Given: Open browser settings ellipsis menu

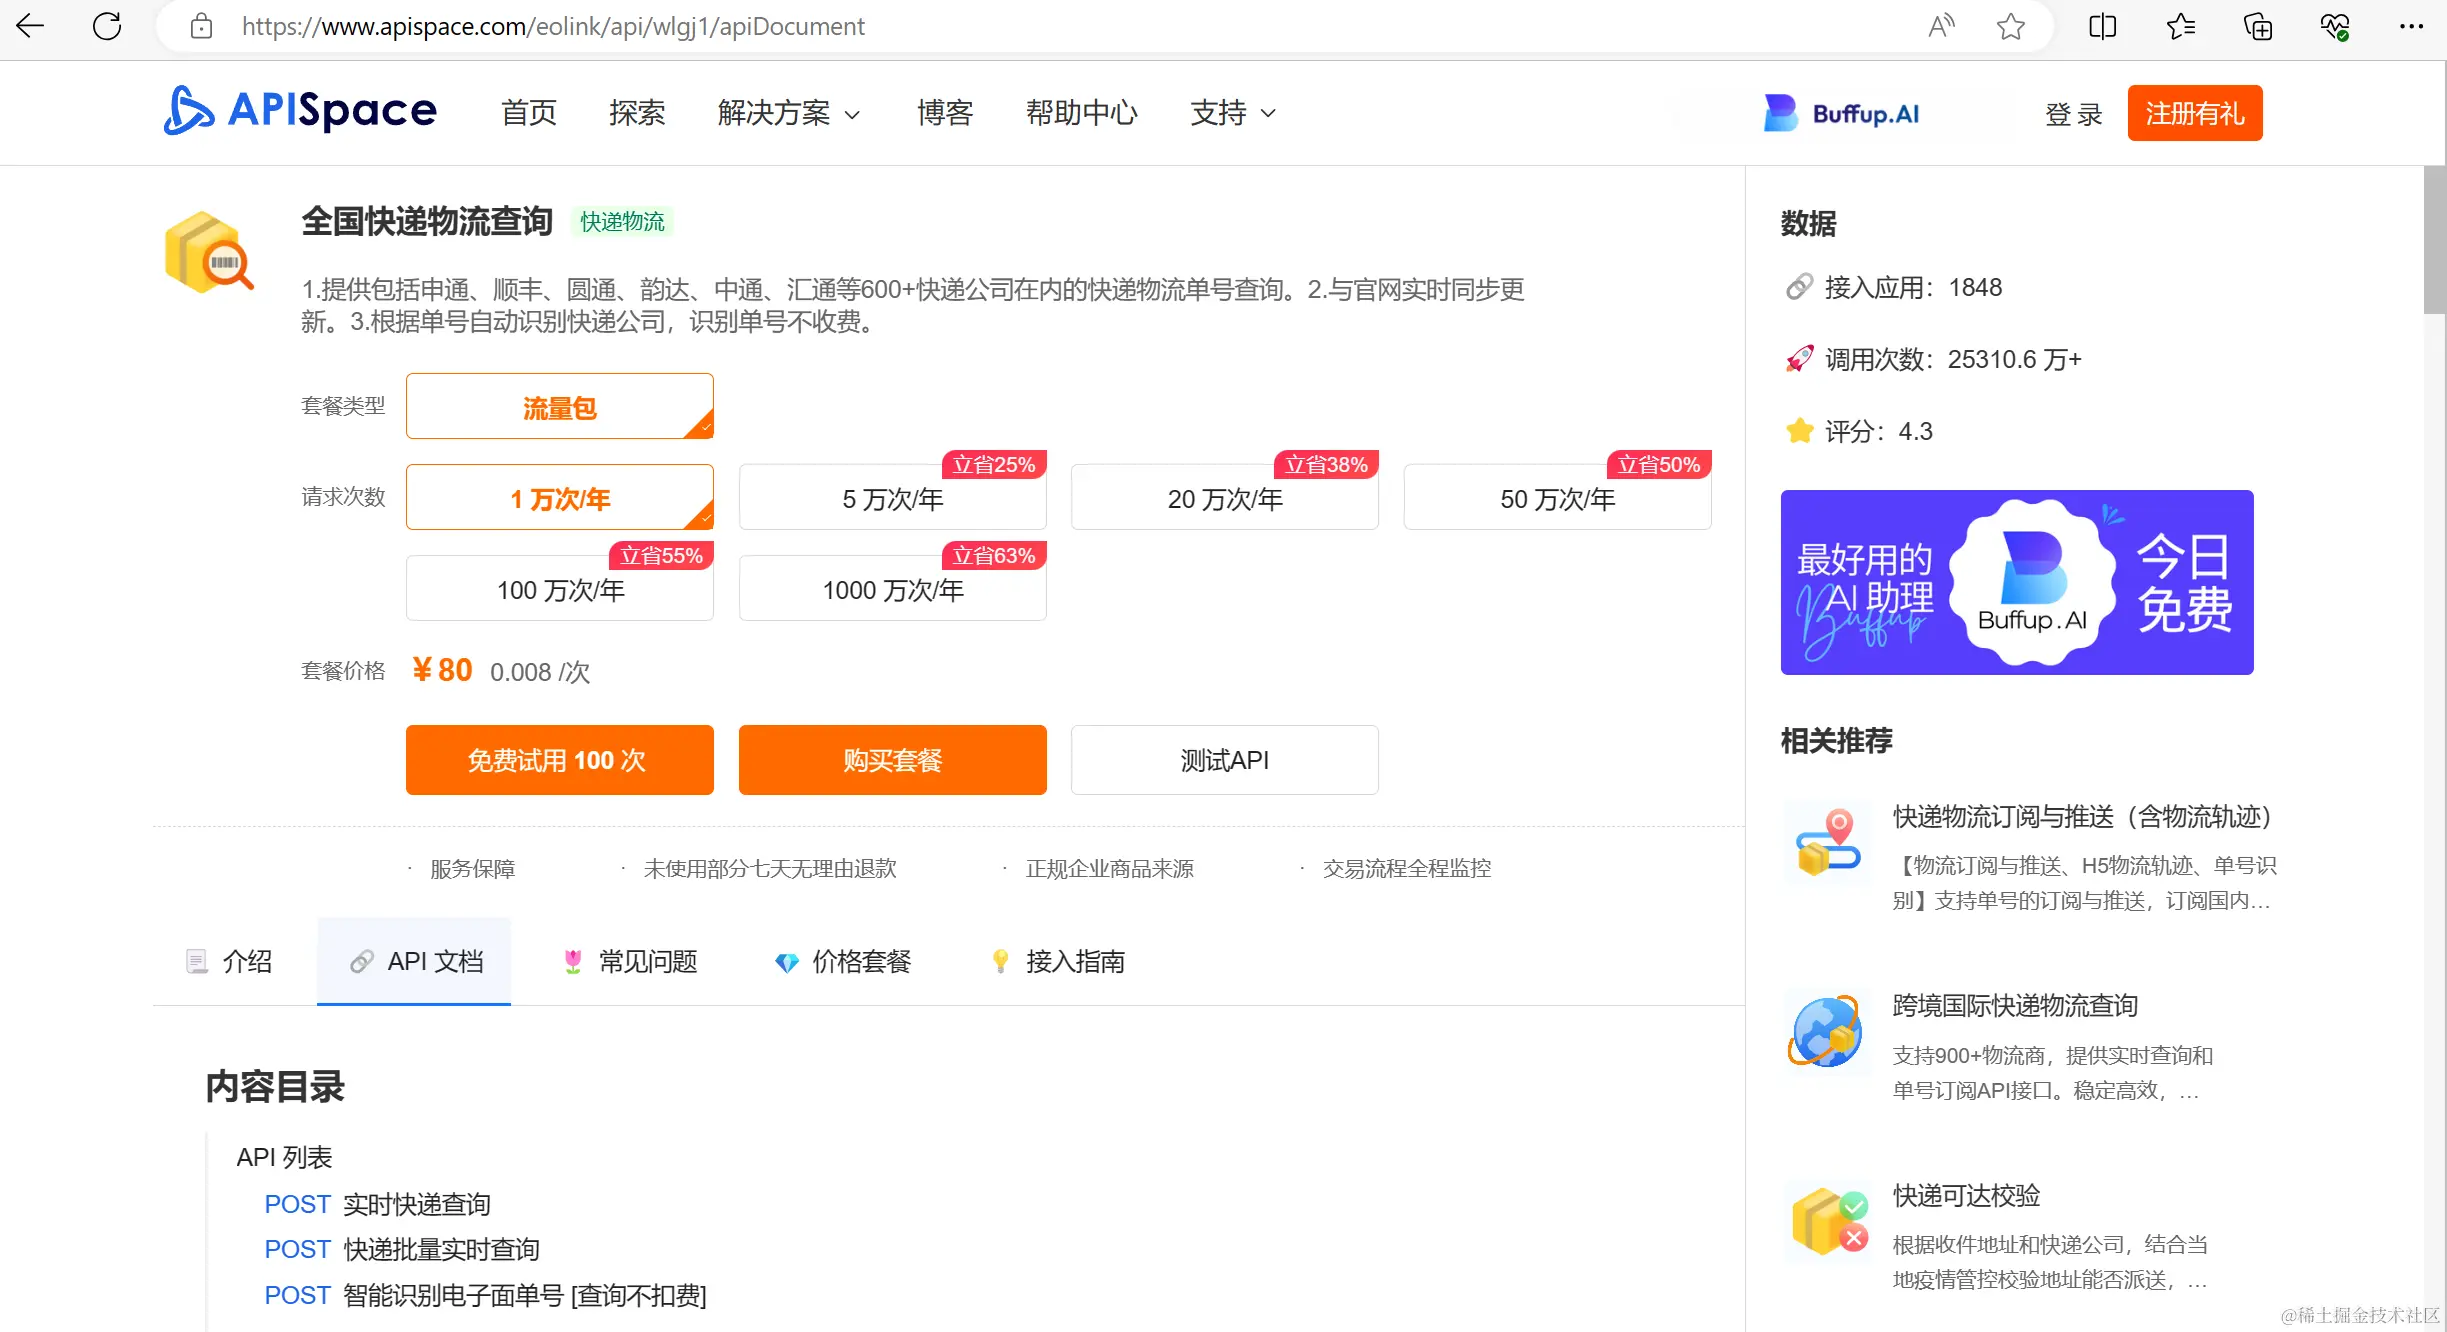Looking at the screenshot, I should tap(2411, 26).
